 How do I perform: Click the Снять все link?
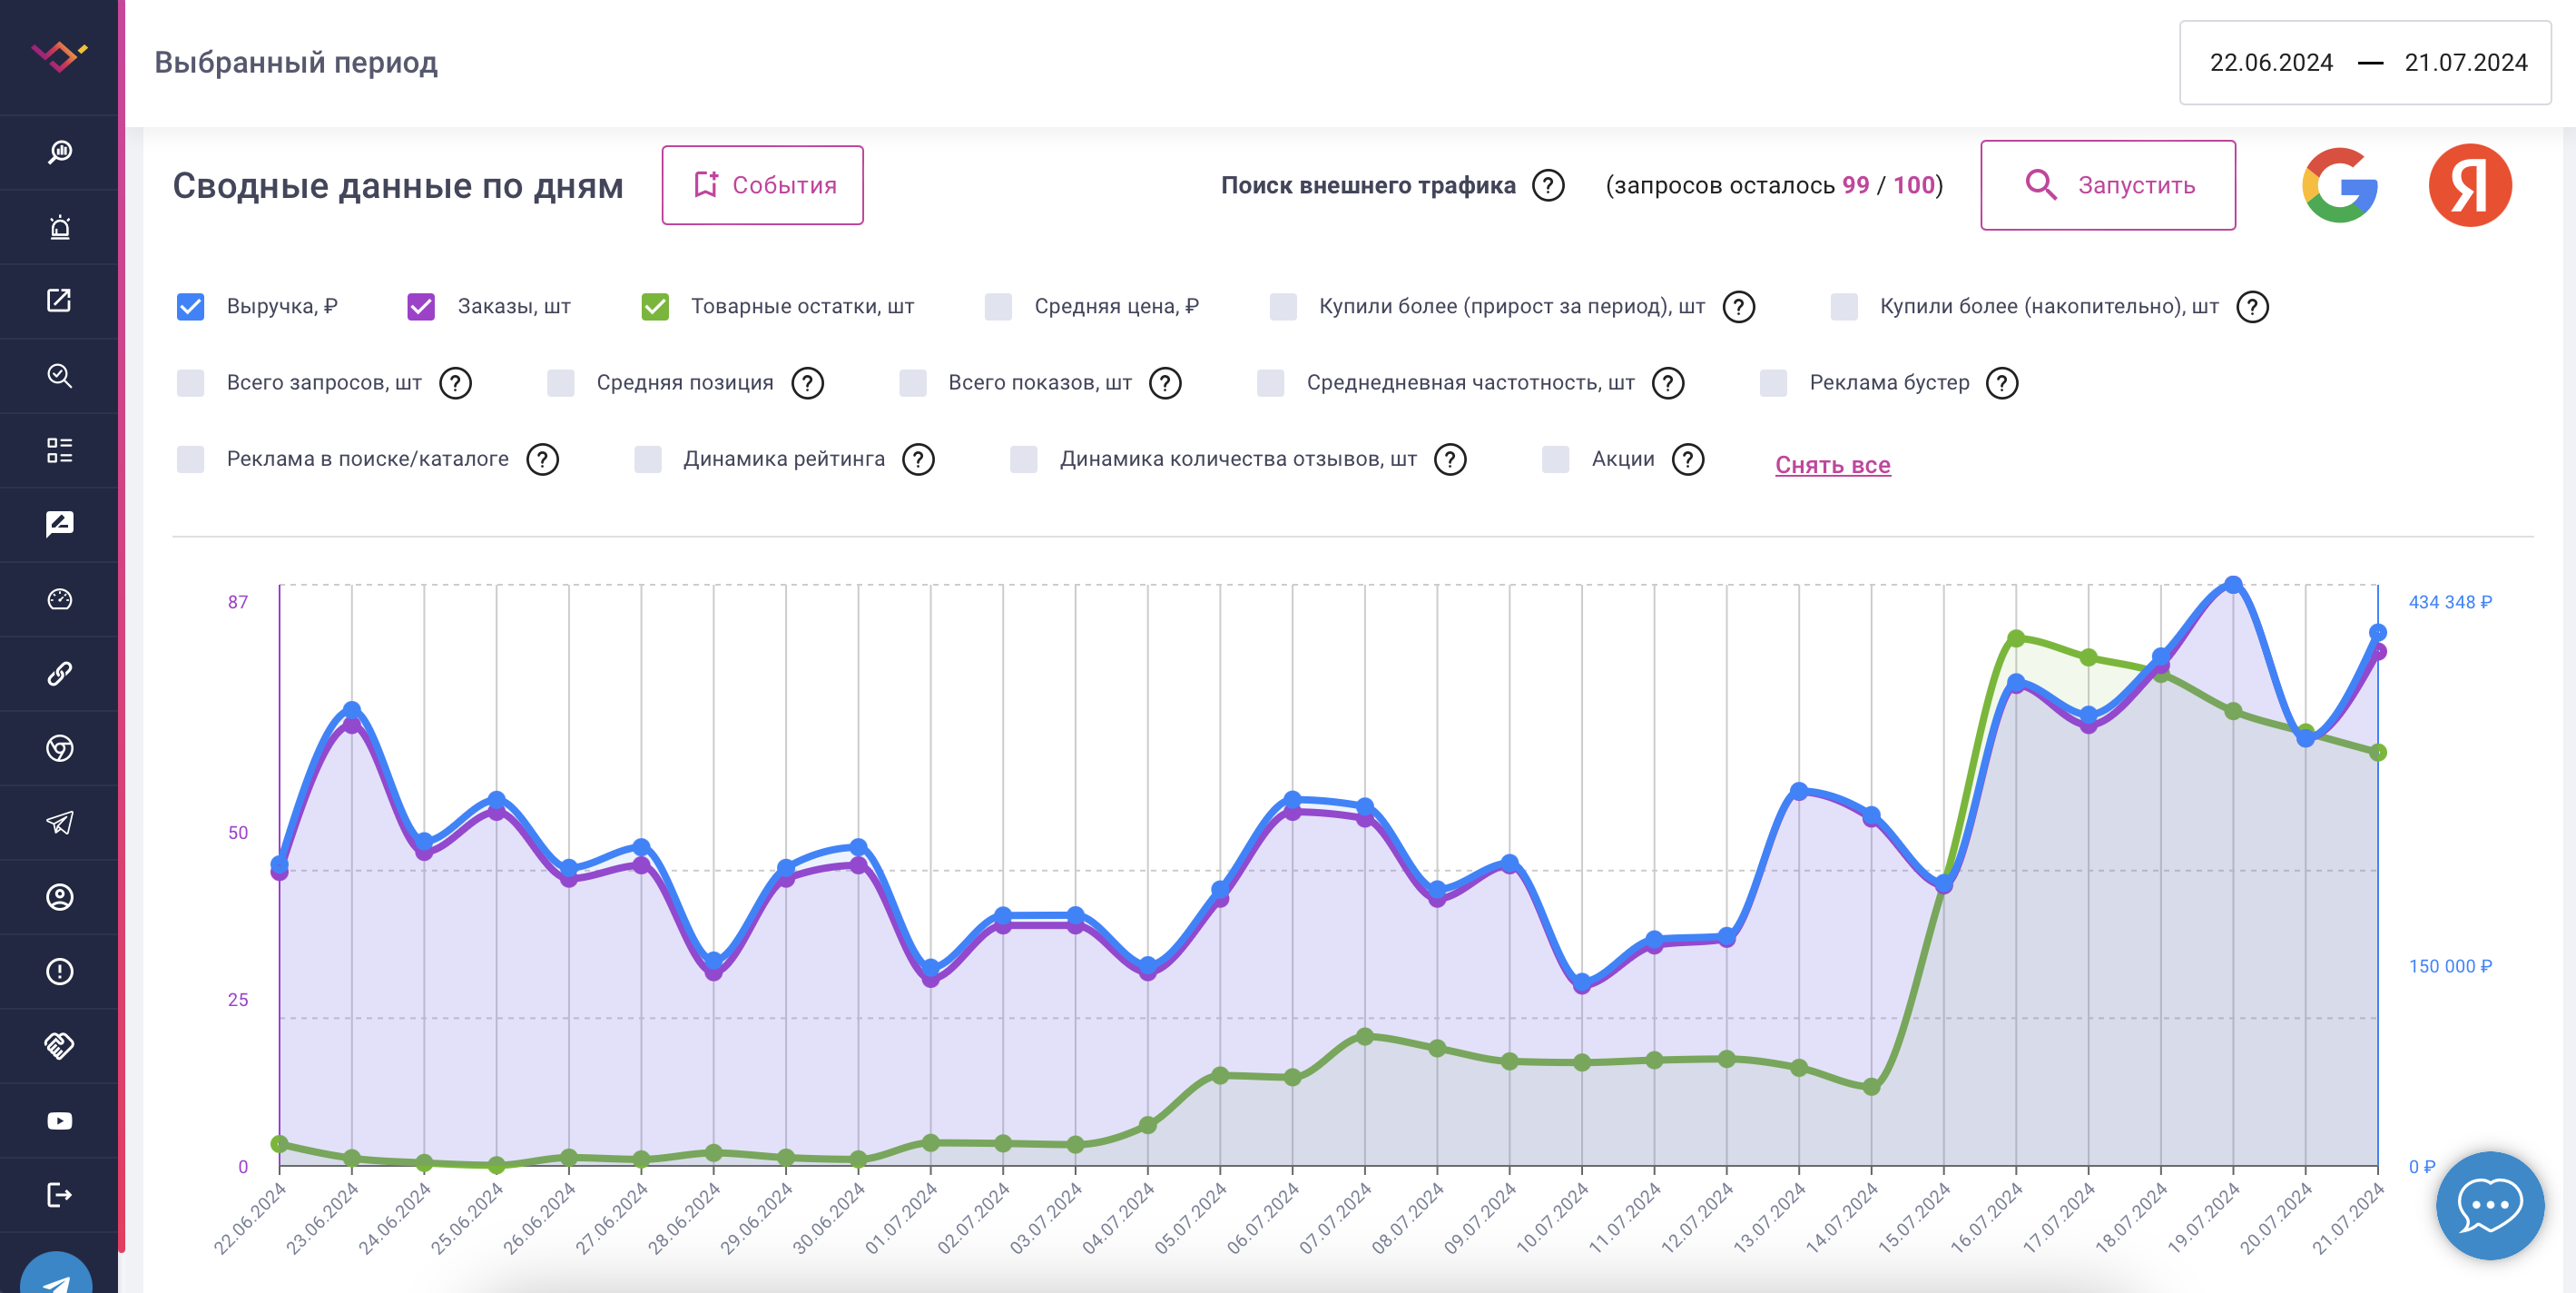1833,465
